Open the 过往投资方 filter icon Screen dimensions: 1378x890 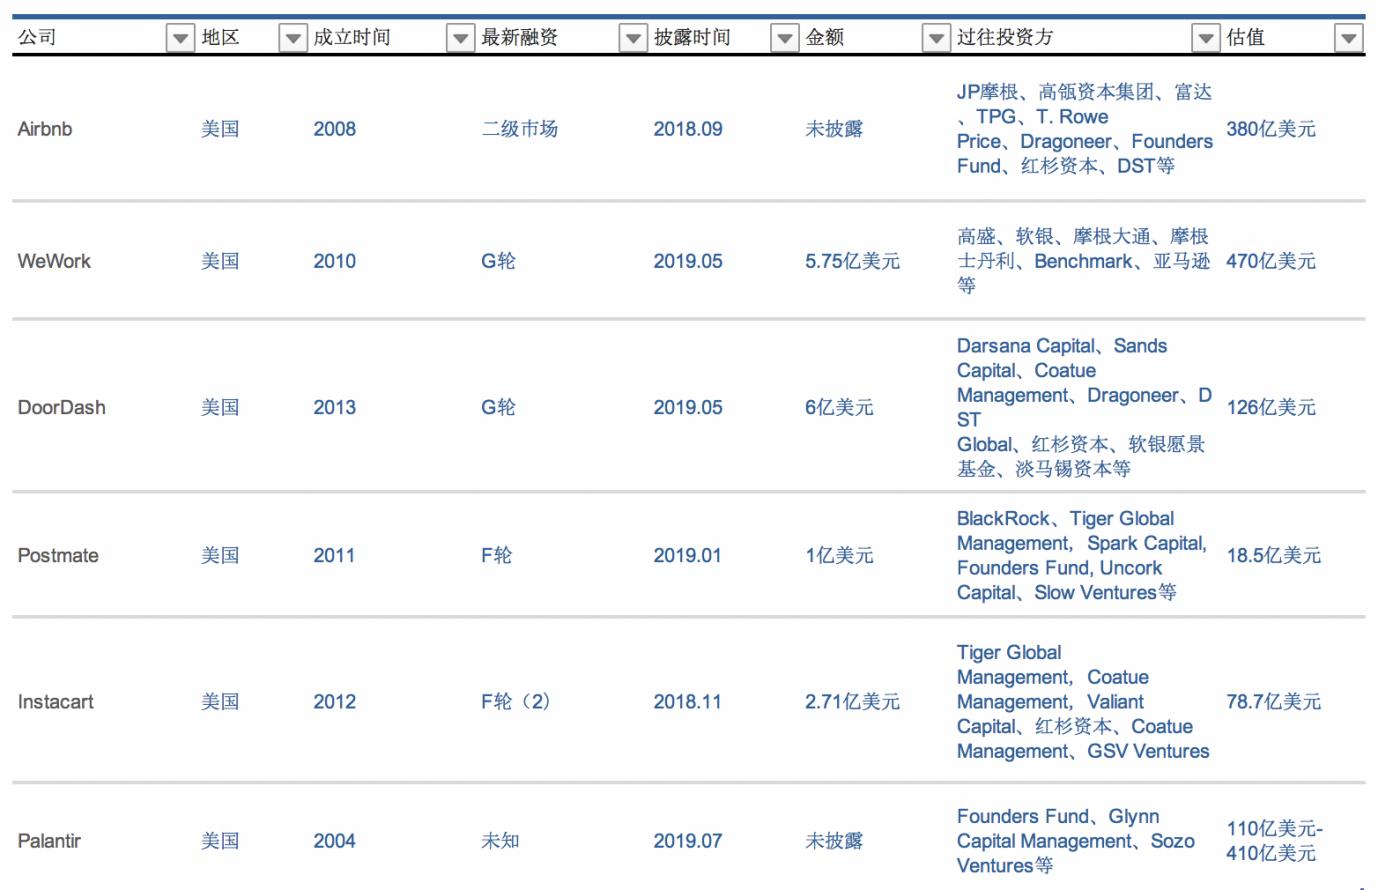1206,37
